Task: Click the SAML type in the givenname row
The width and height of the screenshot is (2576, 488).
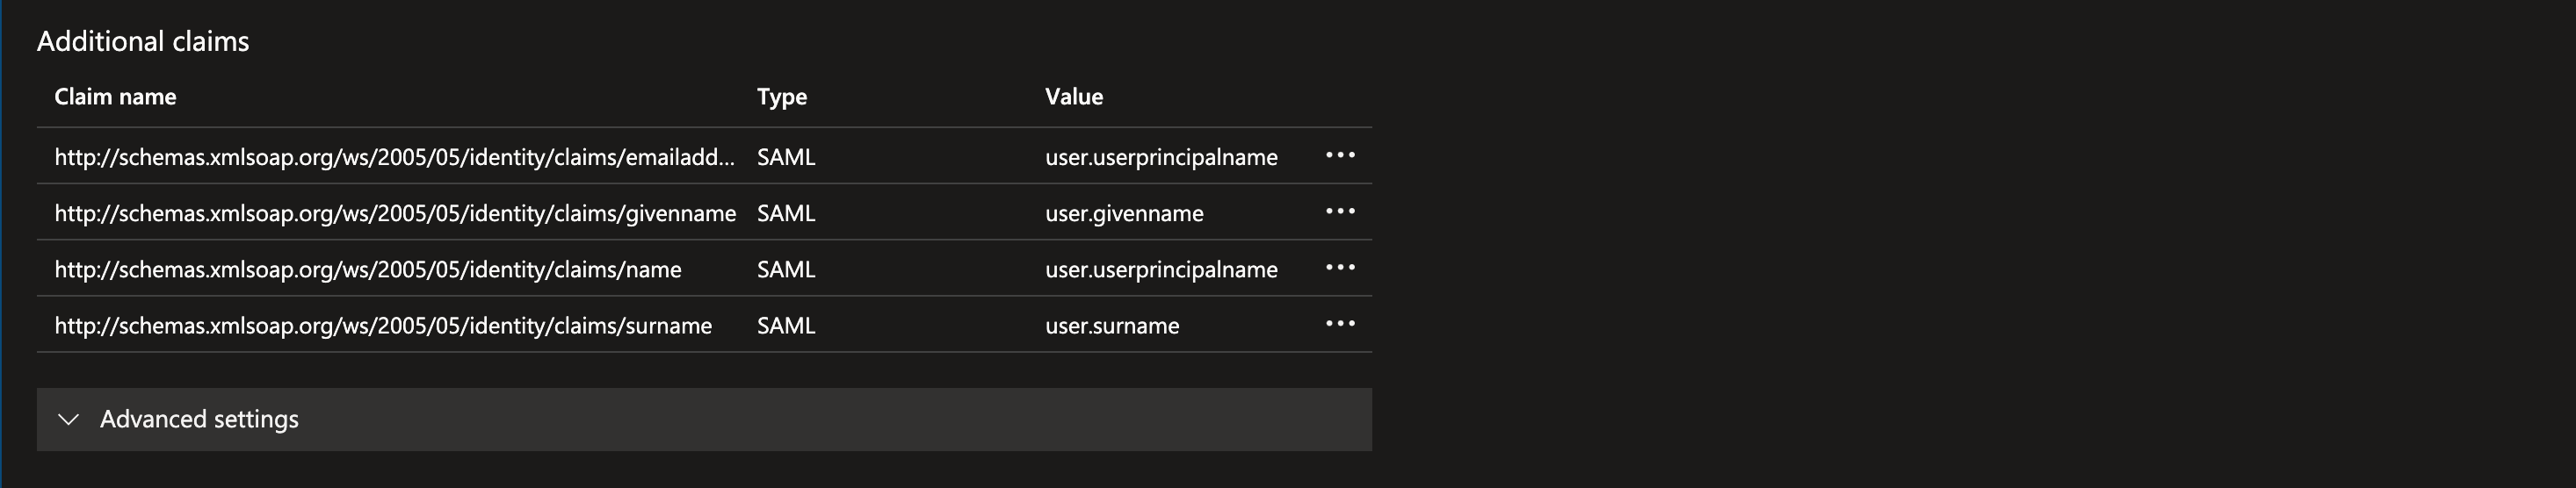Action: [786, 213]
